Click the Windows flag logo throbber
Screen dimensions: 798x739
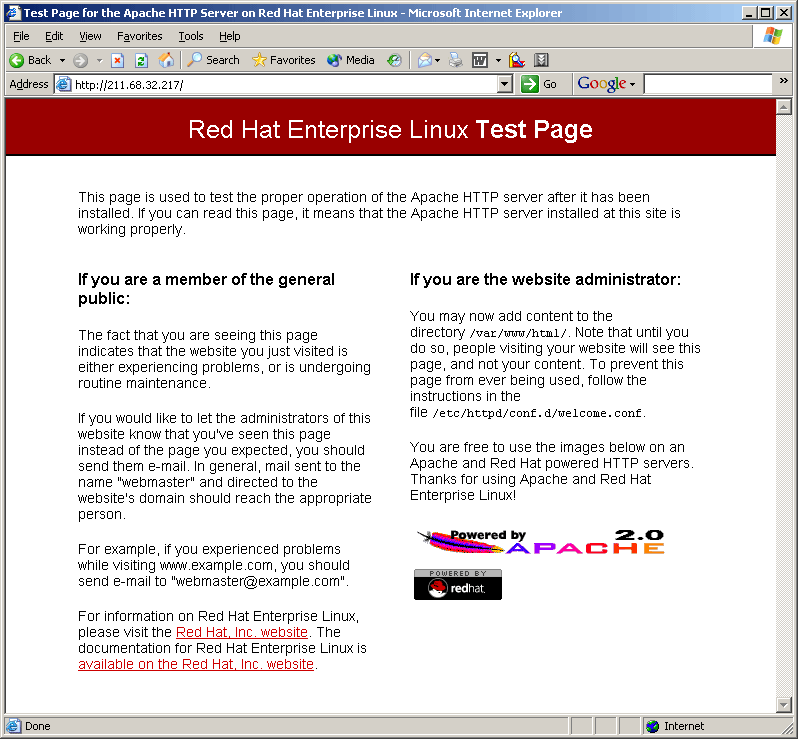[x=773, y=36]
